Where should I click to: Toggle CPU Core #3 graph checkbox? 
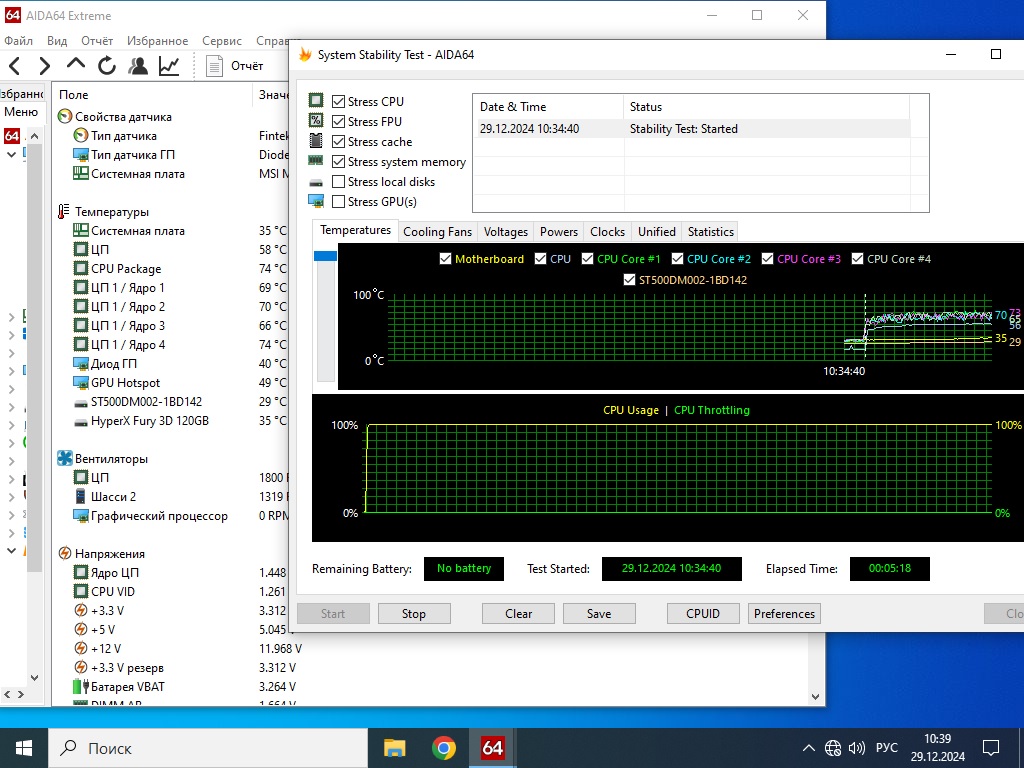[x=768, y=259]
